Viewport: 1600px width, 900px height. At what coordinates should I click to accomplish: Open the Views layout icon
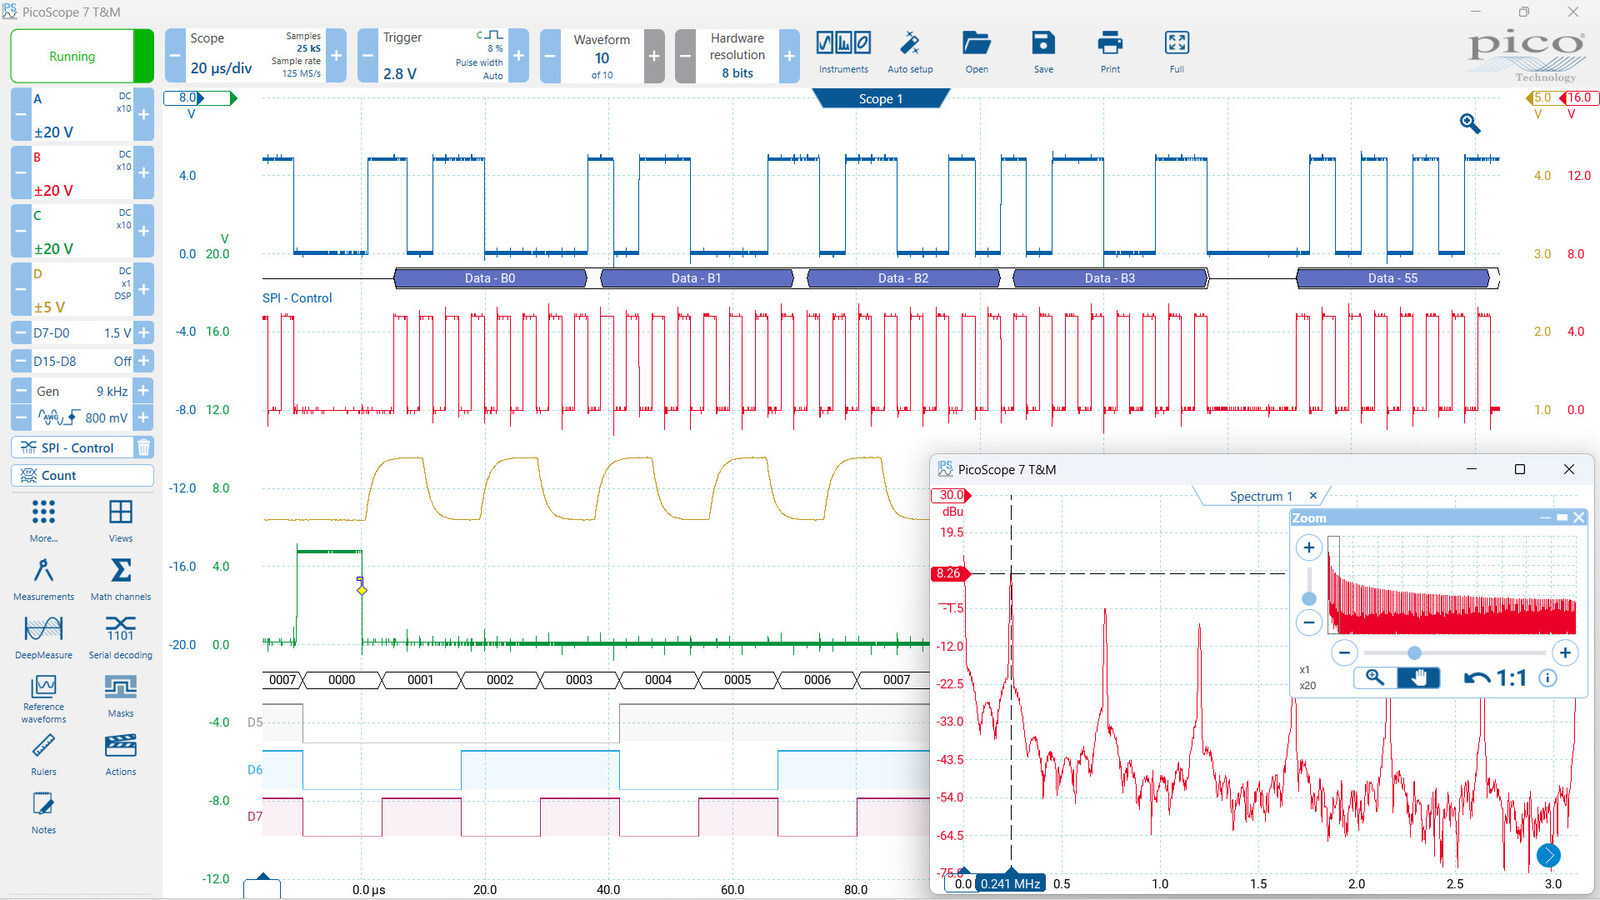(120, 520)
